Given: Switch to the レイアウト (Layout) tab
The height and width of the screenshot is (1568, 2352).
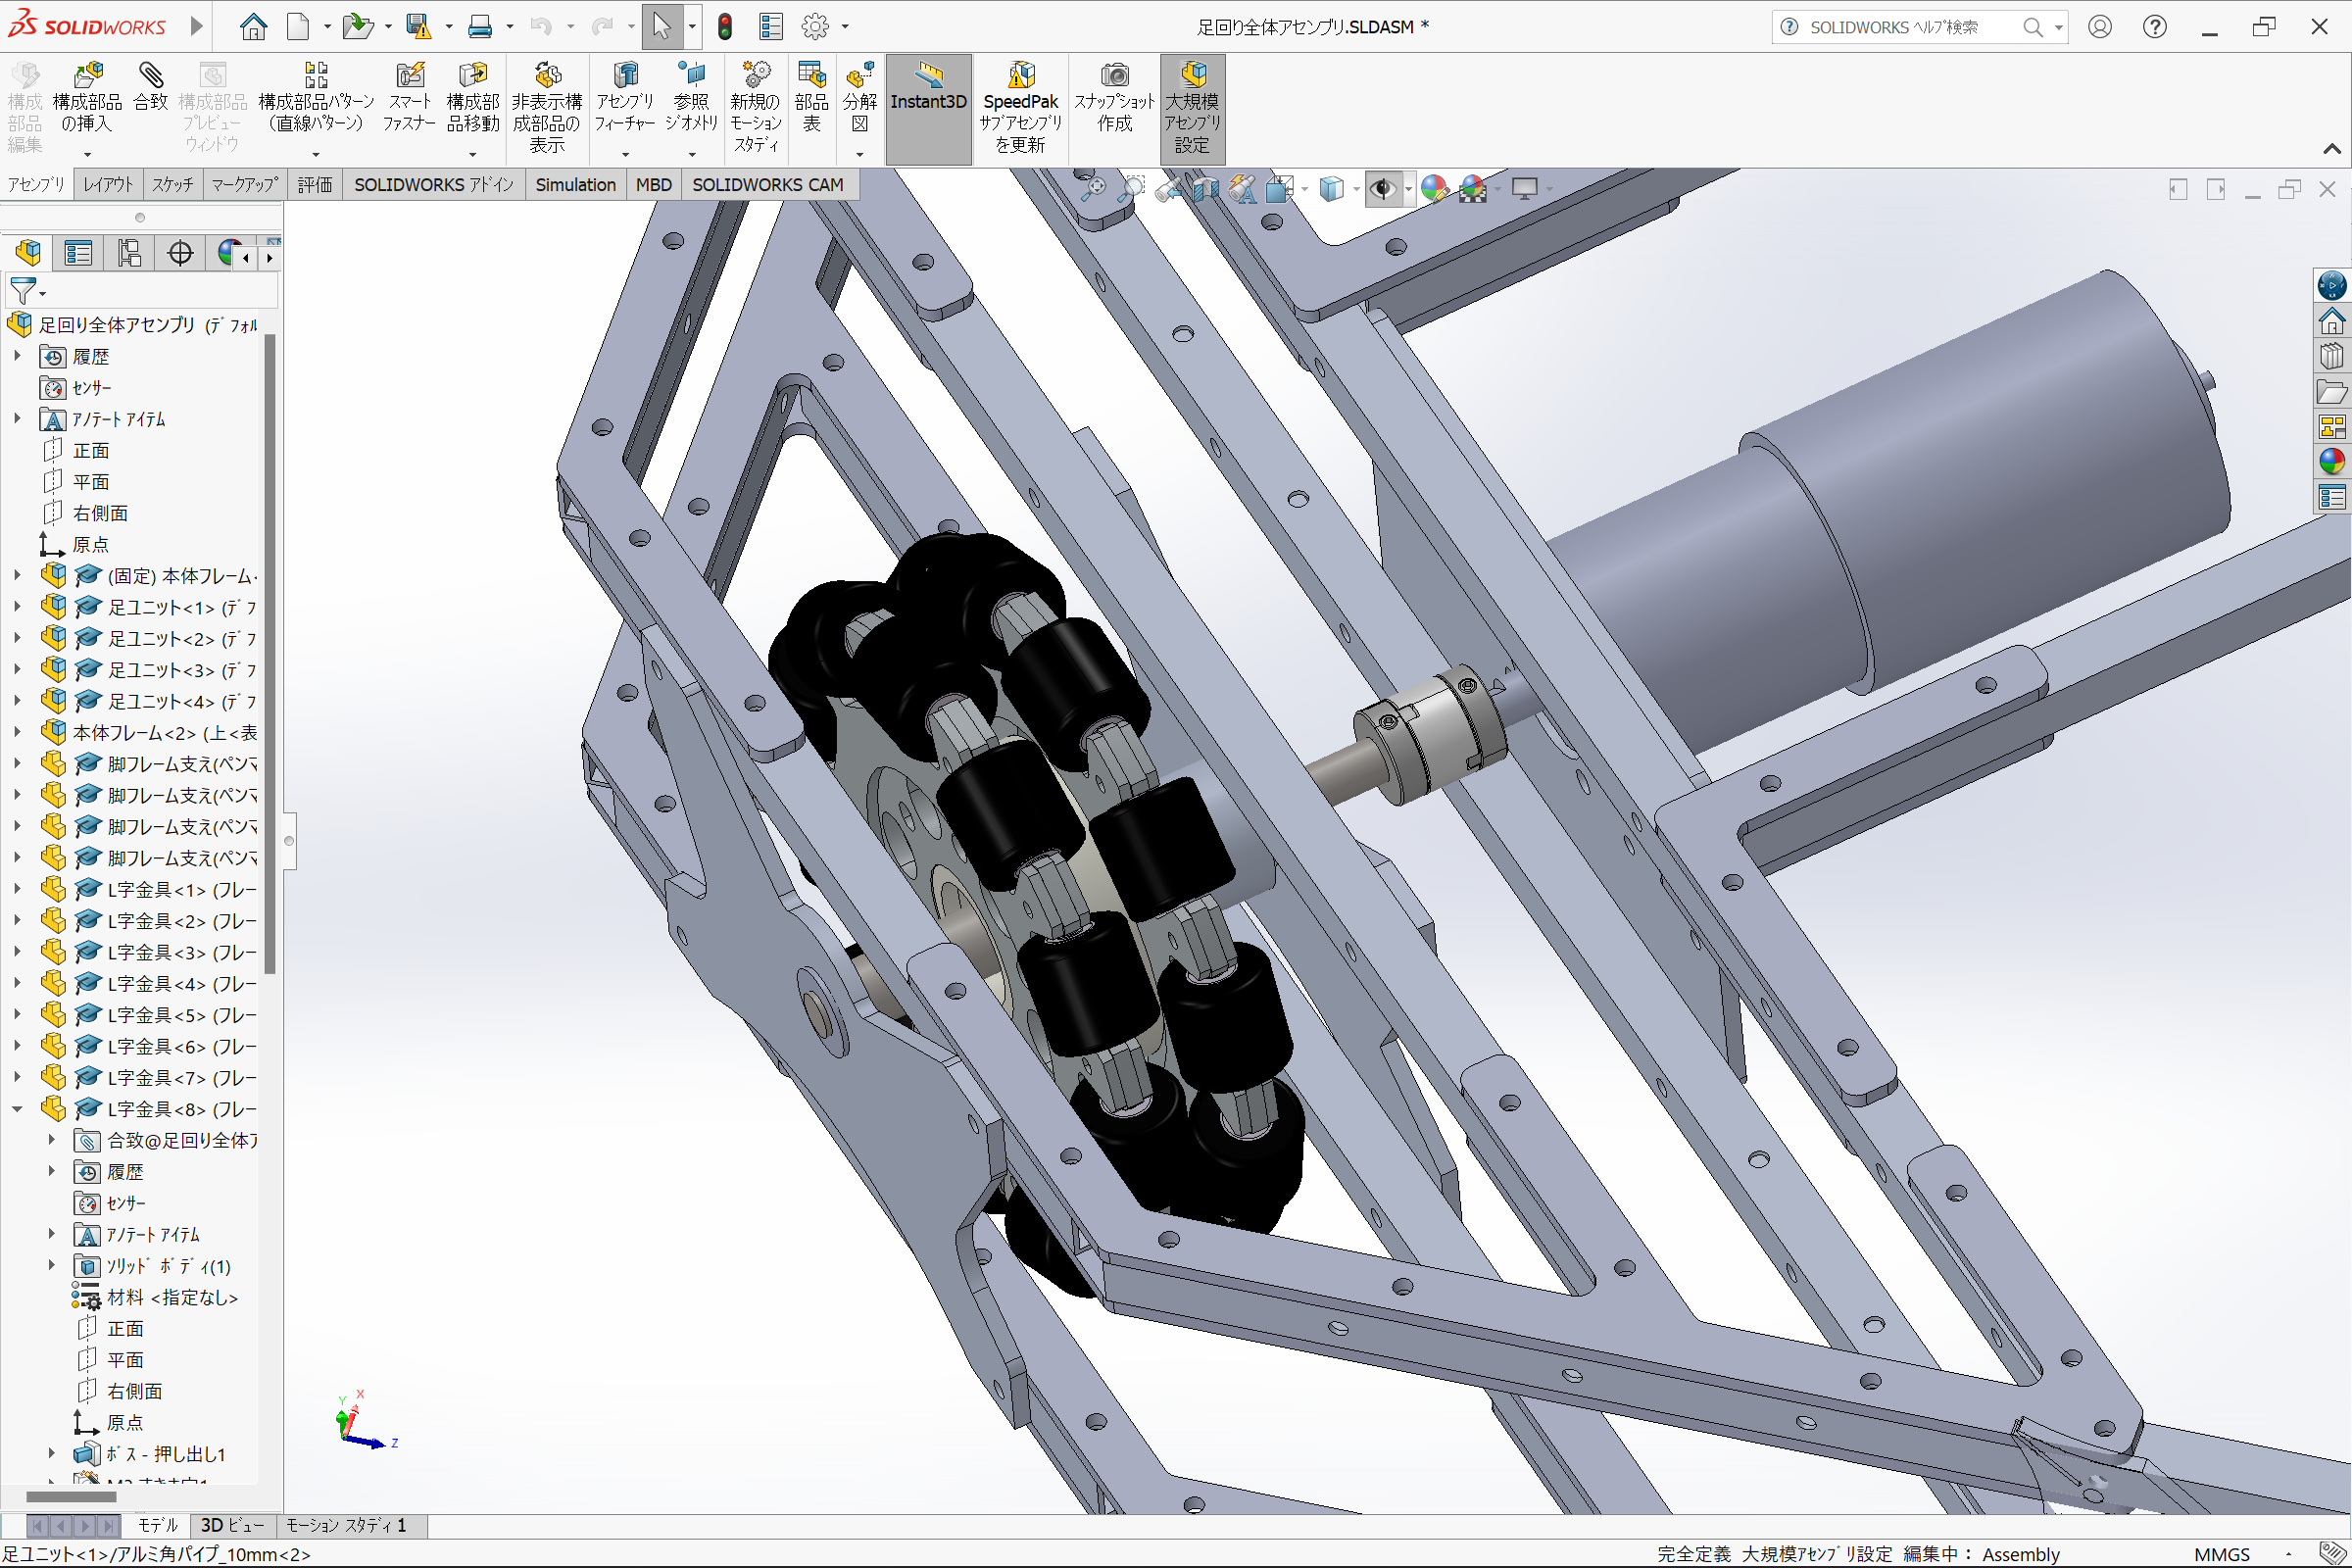Looking at the screenshot, I should (108, 185).
